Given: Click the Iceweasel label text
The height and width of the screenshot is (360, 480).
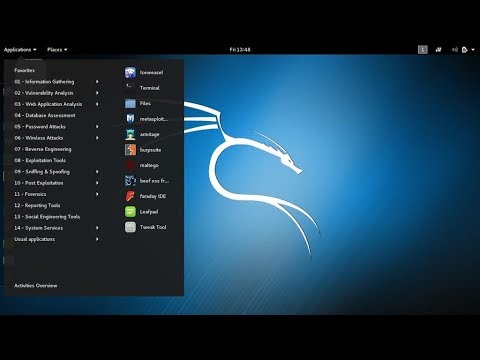Looking at the screenshot, I should [151, 72].
